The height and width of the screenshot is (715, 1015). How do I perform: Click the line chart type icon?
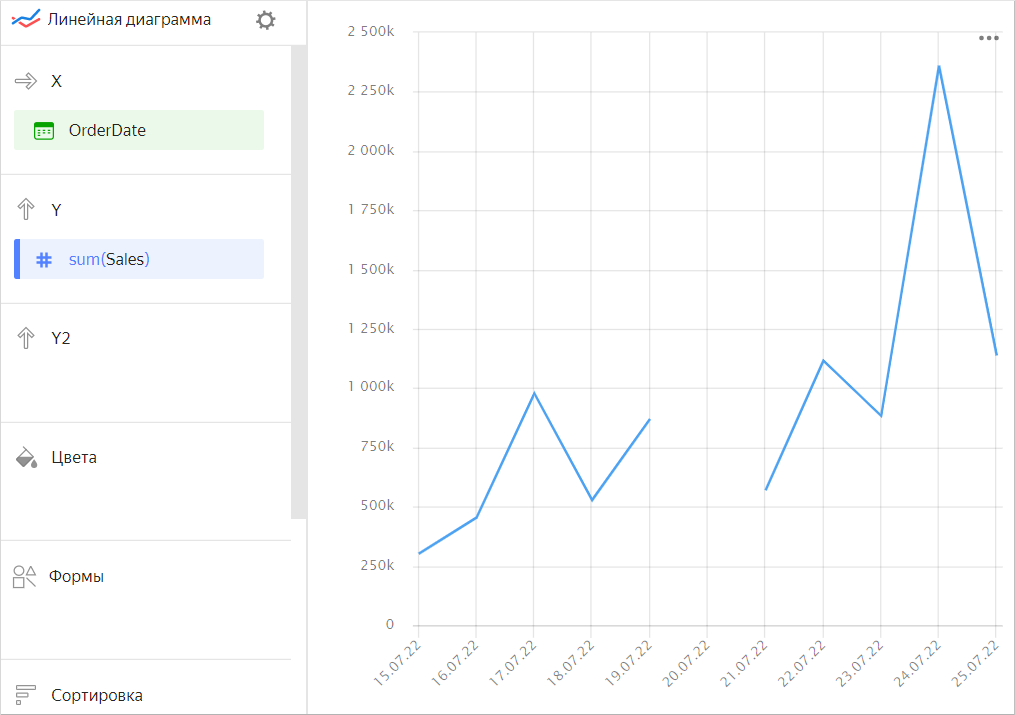(25, 20)
